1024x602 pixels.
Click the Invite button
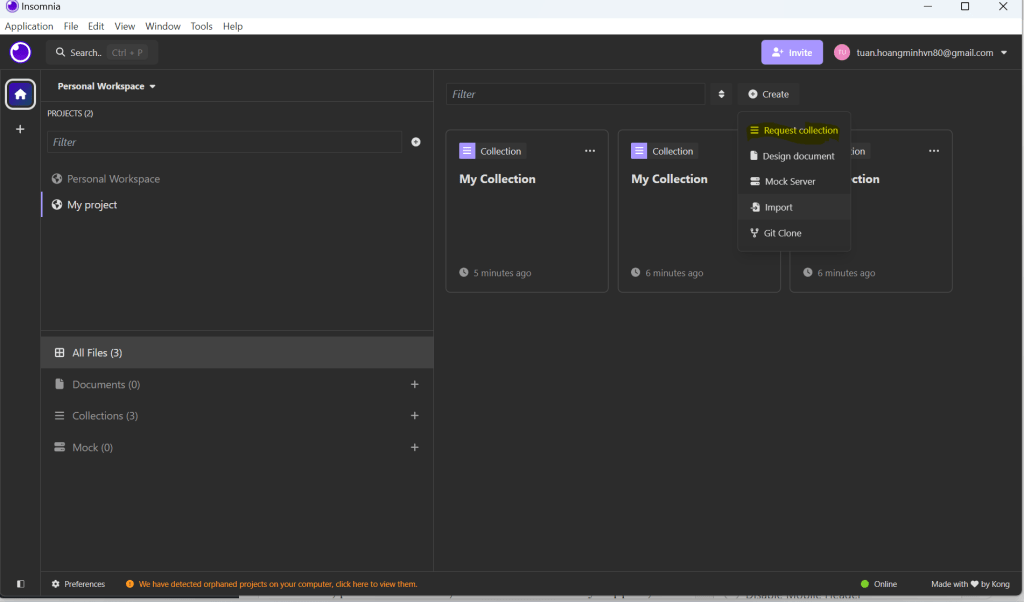click(791, 53)
